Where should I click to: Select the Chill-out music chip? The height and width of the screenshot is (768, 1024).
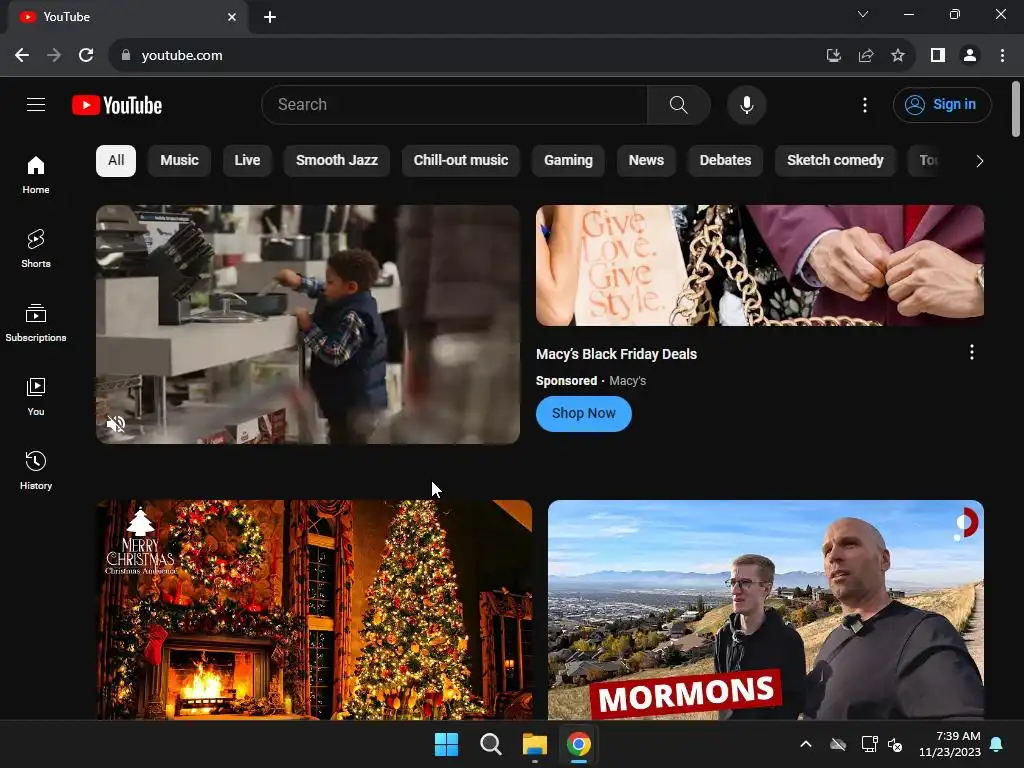461,161
